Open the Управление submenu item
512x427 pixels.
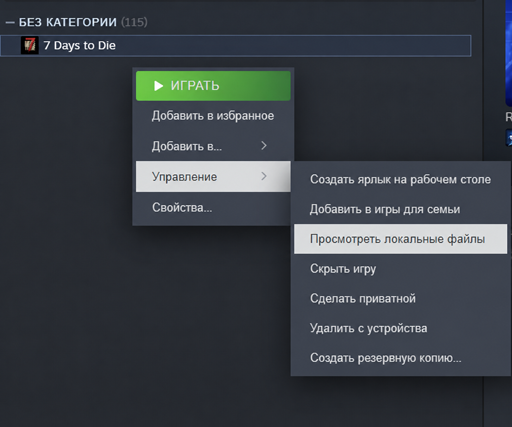click(213, 176)
